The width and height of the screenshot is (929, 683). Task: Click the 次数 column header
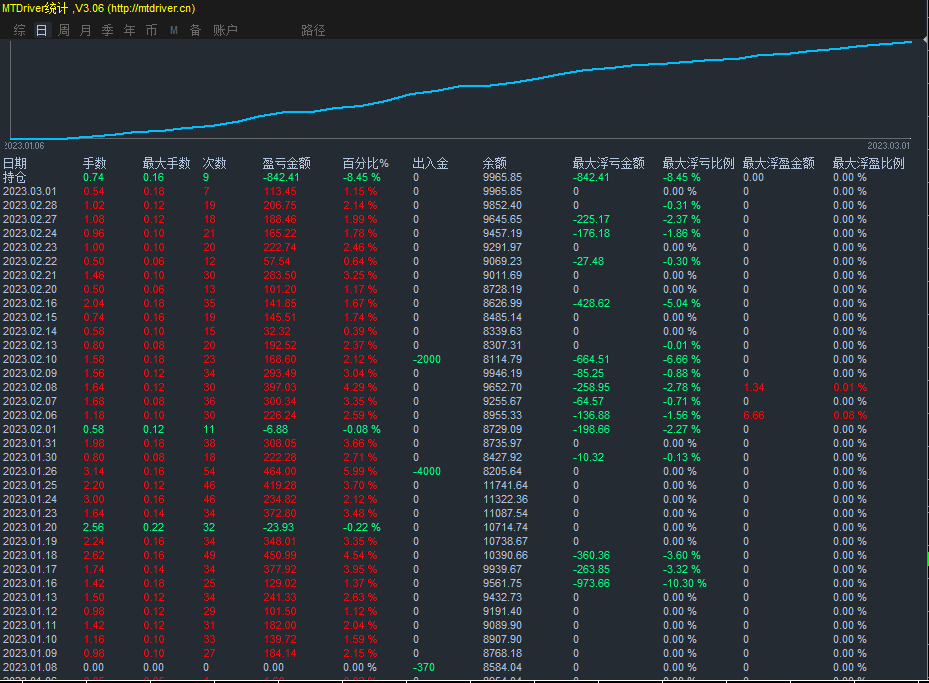click(214, 163)
